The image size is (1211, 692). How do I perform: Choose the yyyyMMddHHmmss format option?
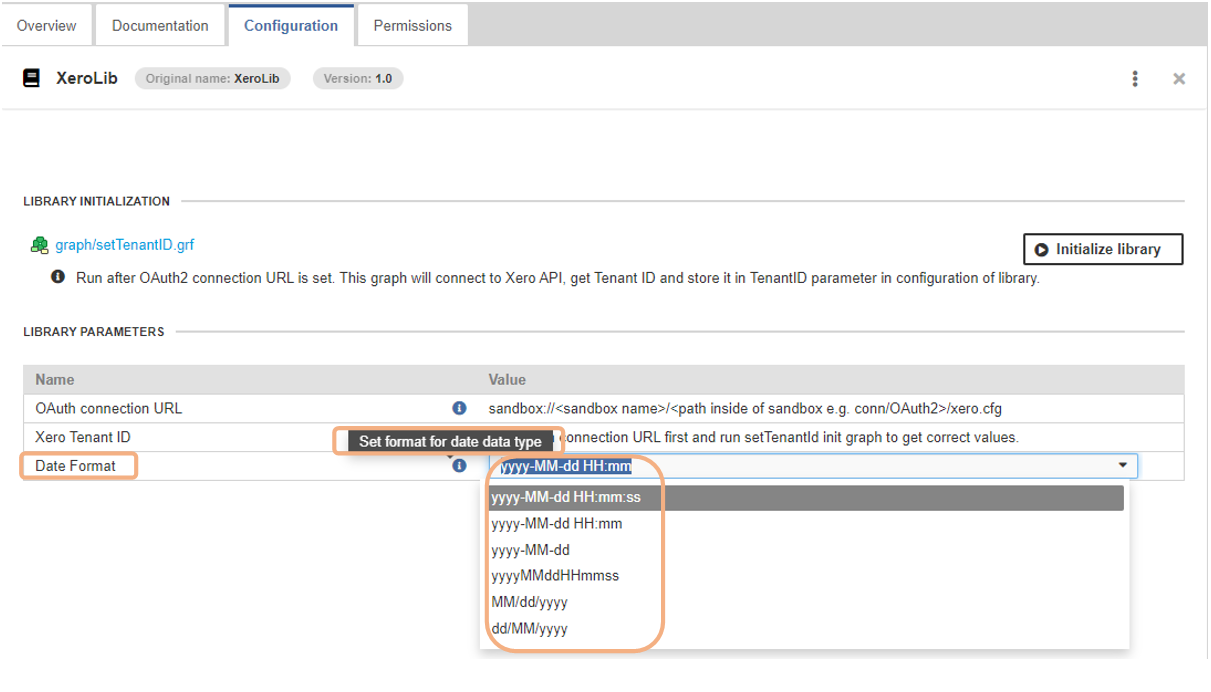(557, 575)
